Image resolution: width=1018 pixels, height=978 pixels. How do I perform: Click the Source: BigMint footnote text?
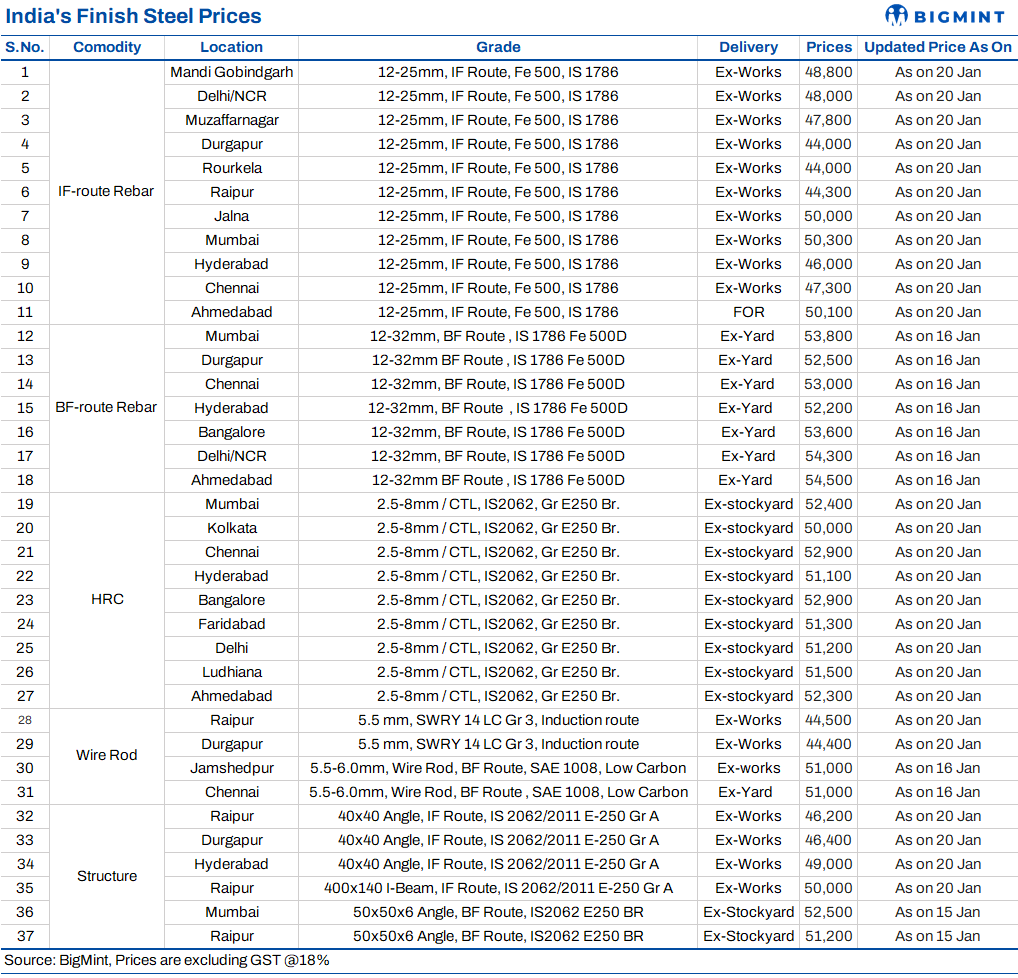tap(167, 960)
